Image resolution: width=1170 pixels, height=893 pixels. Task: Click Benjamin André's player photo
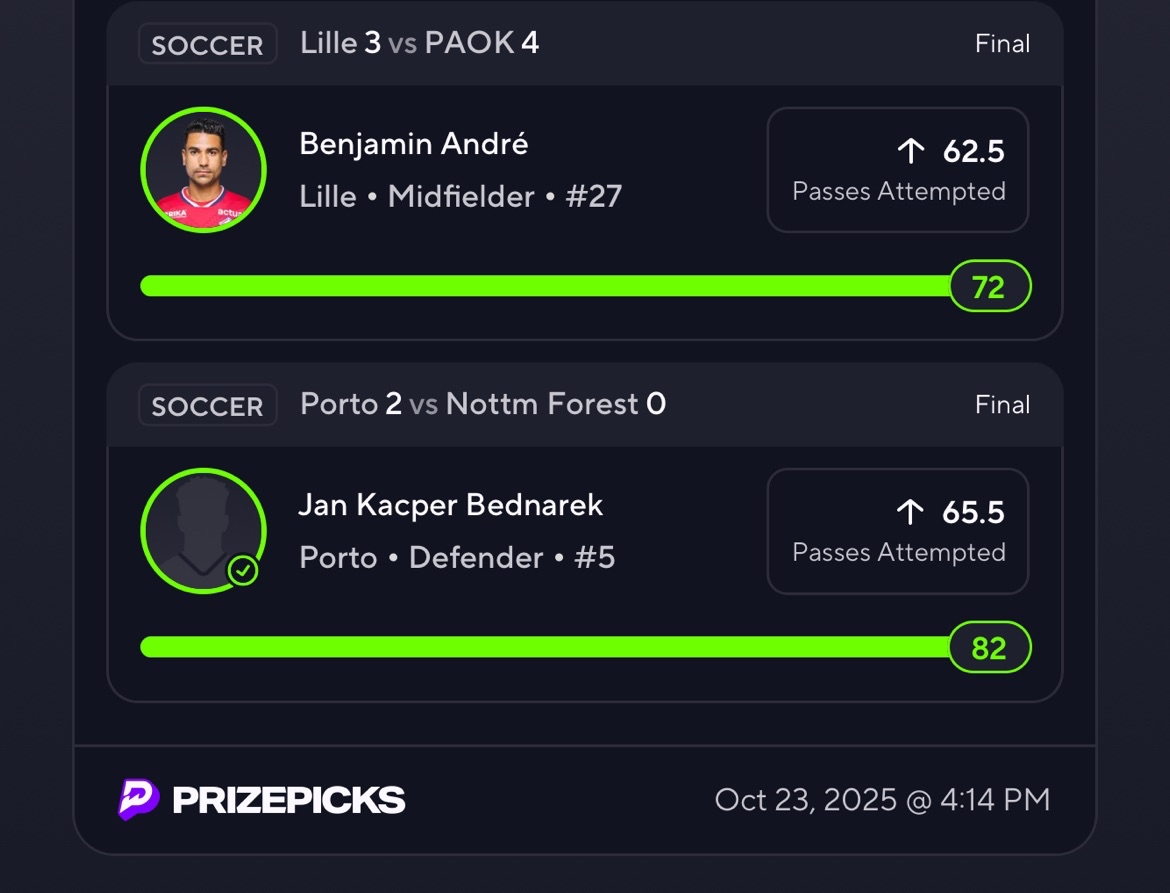tap(204, 170)
